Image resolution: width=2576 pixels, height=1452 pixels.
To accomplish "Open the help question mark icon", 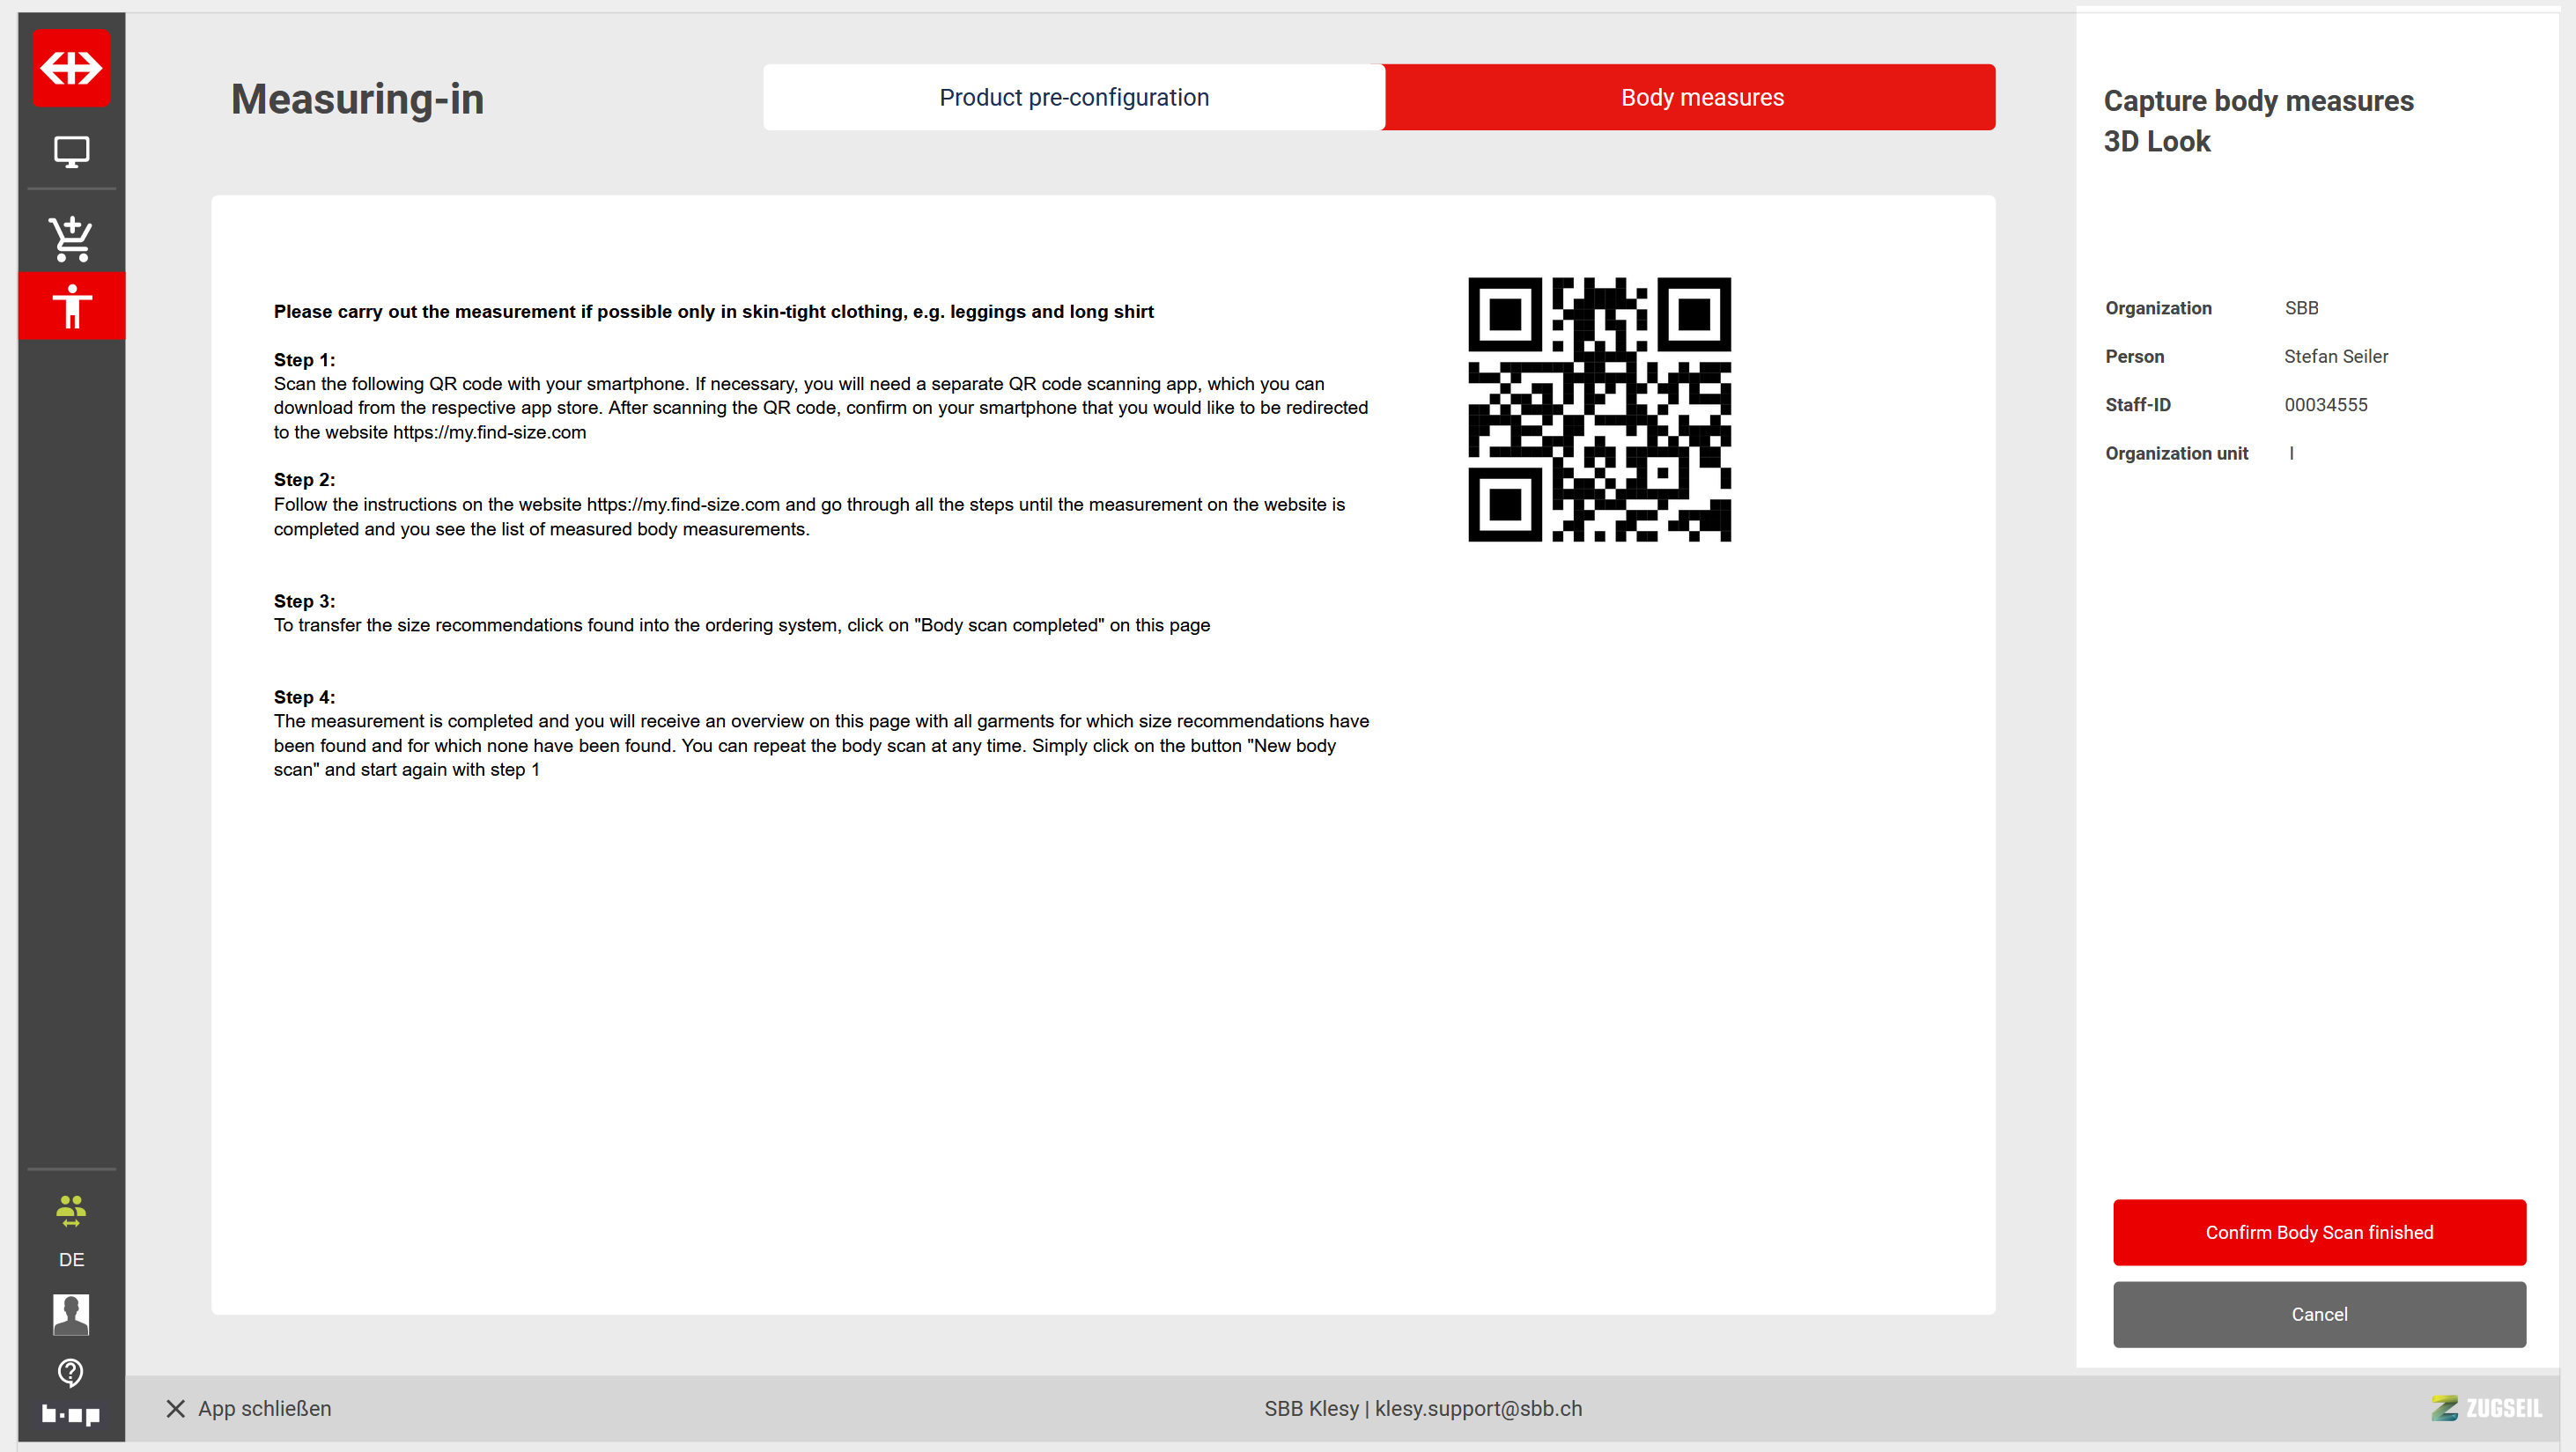I will coord(71,1372).
